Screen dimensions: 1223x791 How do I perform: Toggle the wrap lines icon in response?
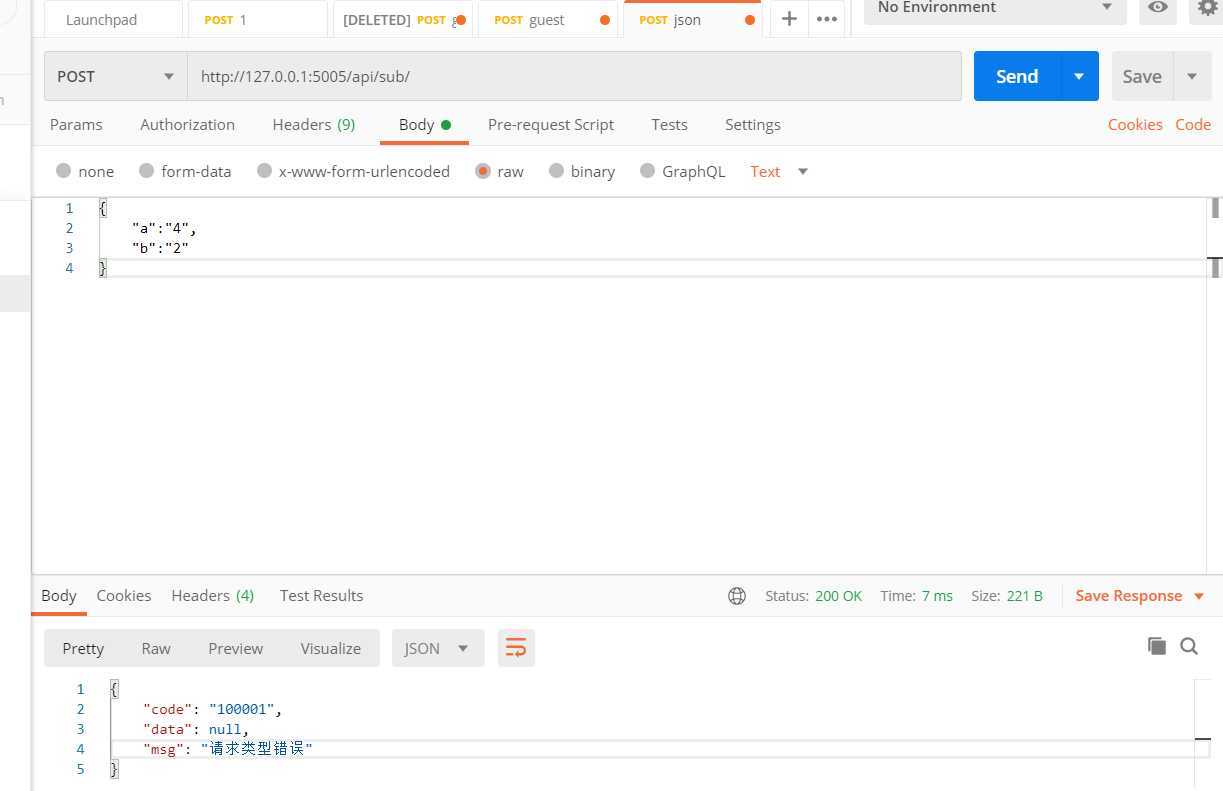click(516, 648)
